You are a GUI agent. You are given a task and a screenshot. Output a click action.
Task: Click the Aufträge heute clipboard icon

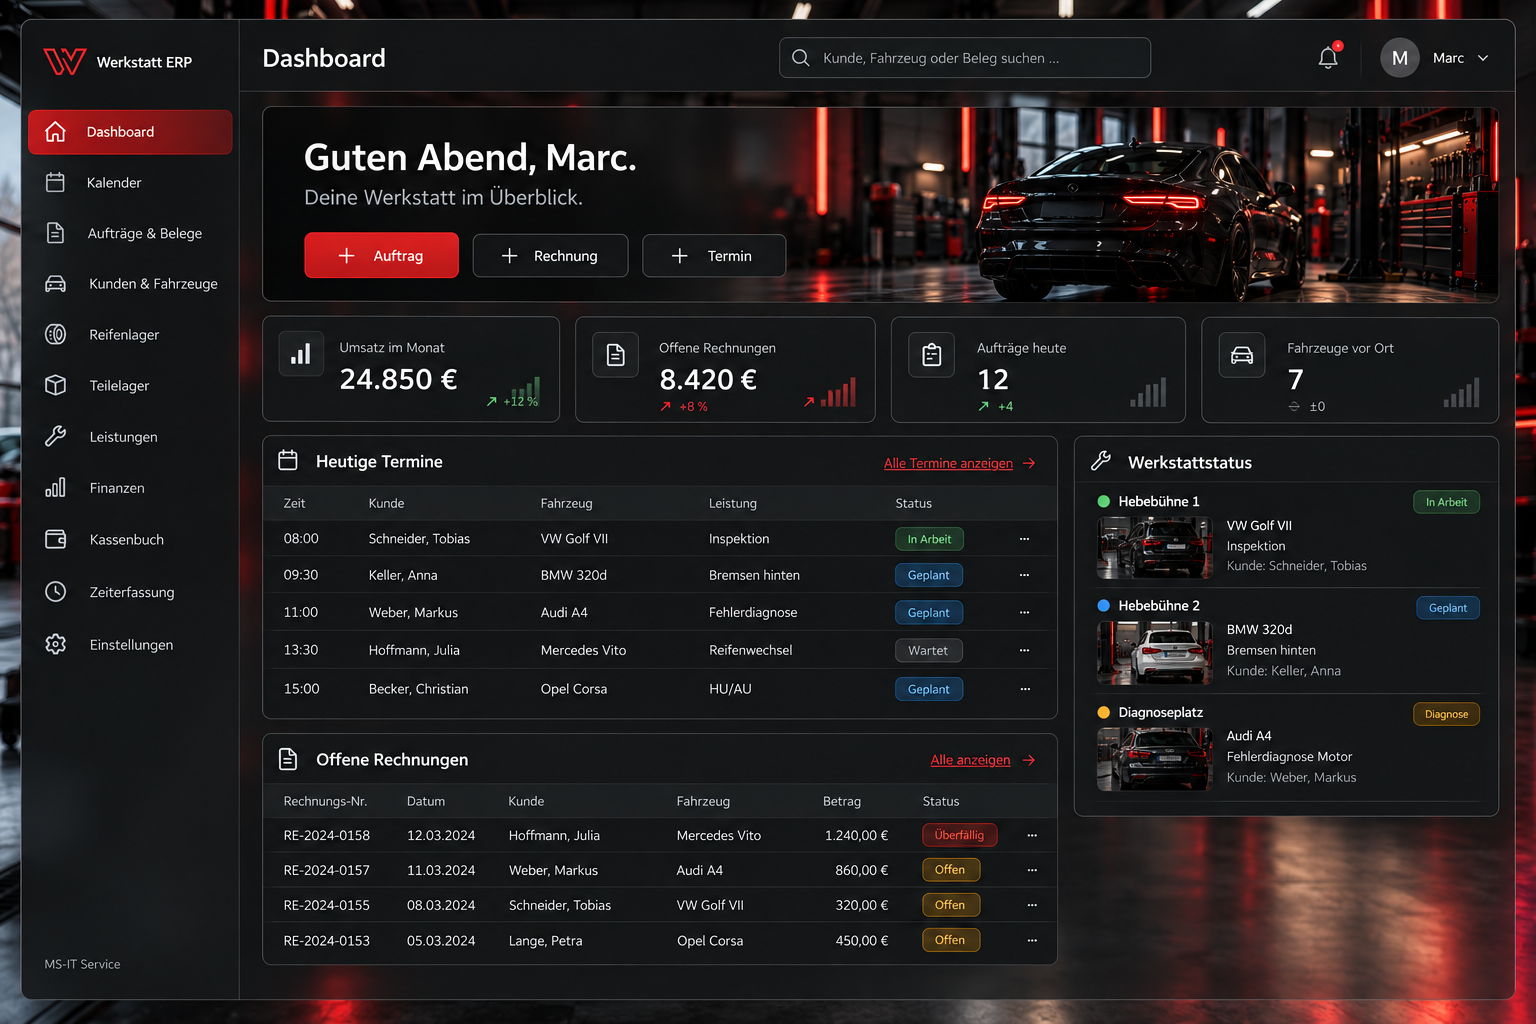point(931,355)
